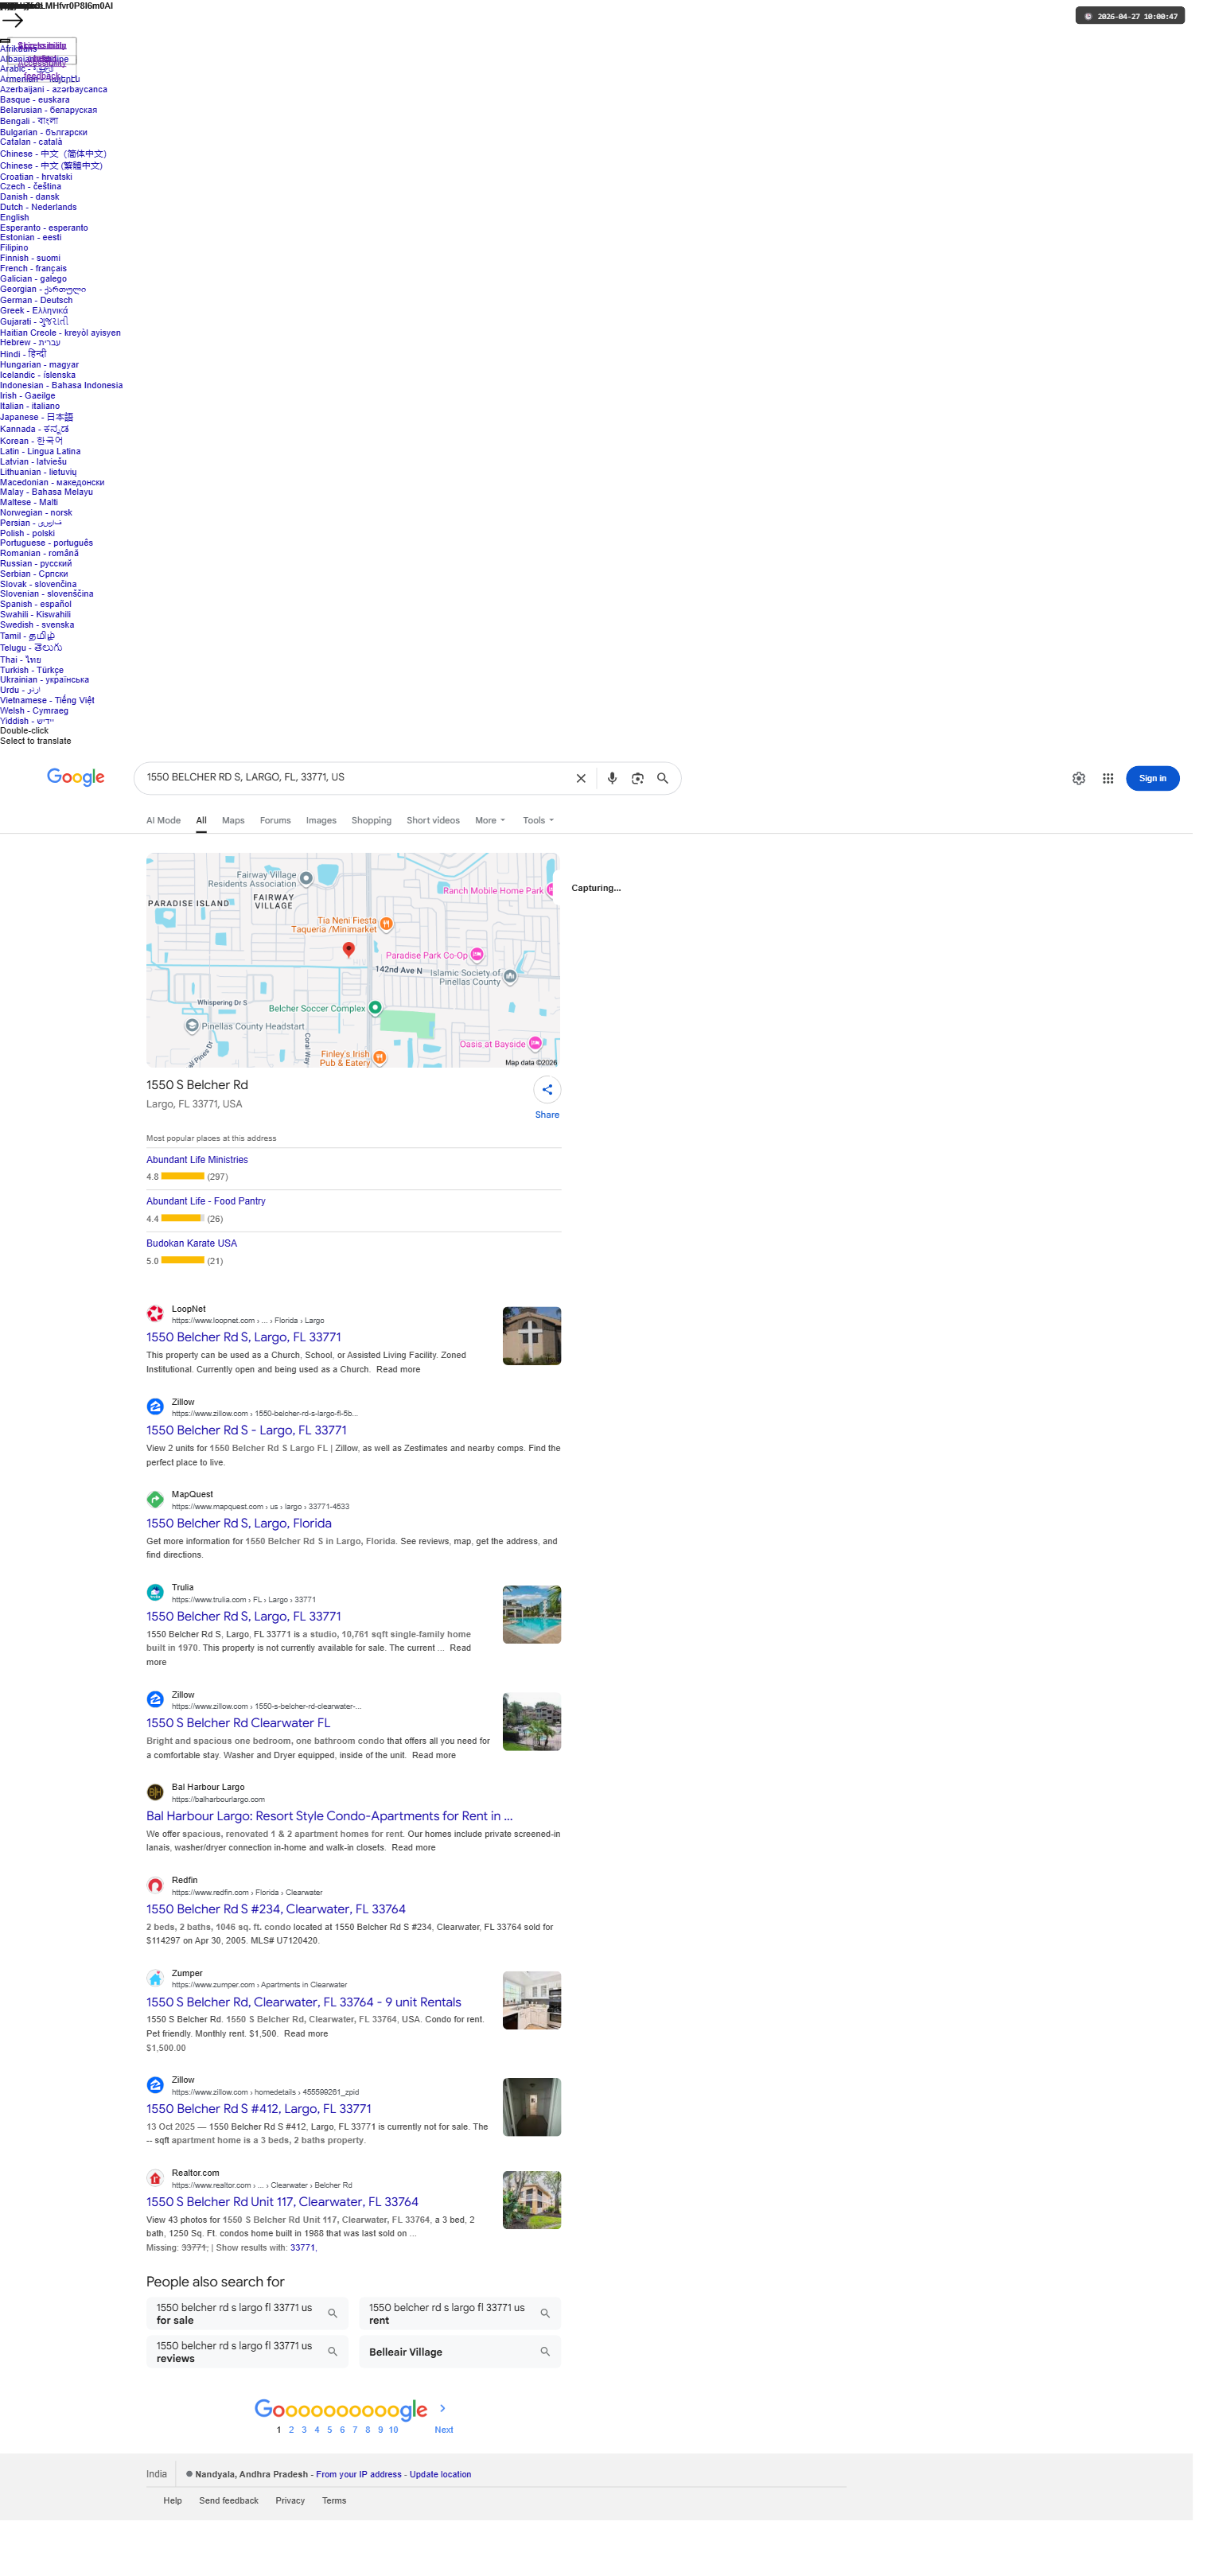Choose 'Haitian Creole - kreyòl ayisyen' language
The width and height of the screenshot is (1207, 2576).
[60, 333]
